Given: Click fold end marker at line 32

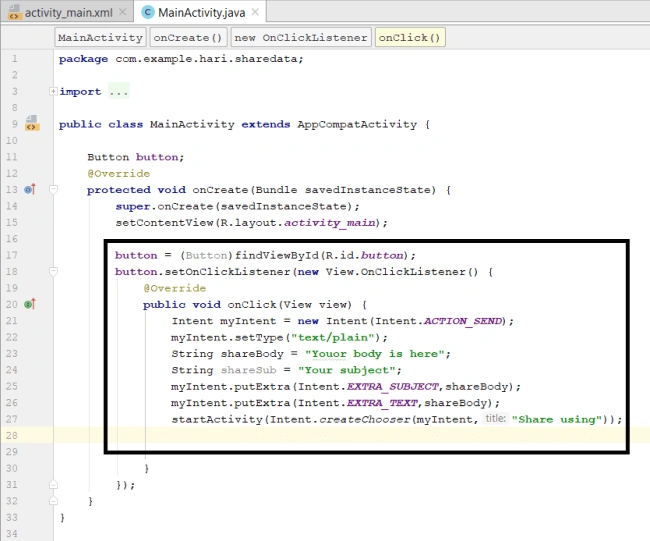Looking at the screenshot, I should point(53,501).
